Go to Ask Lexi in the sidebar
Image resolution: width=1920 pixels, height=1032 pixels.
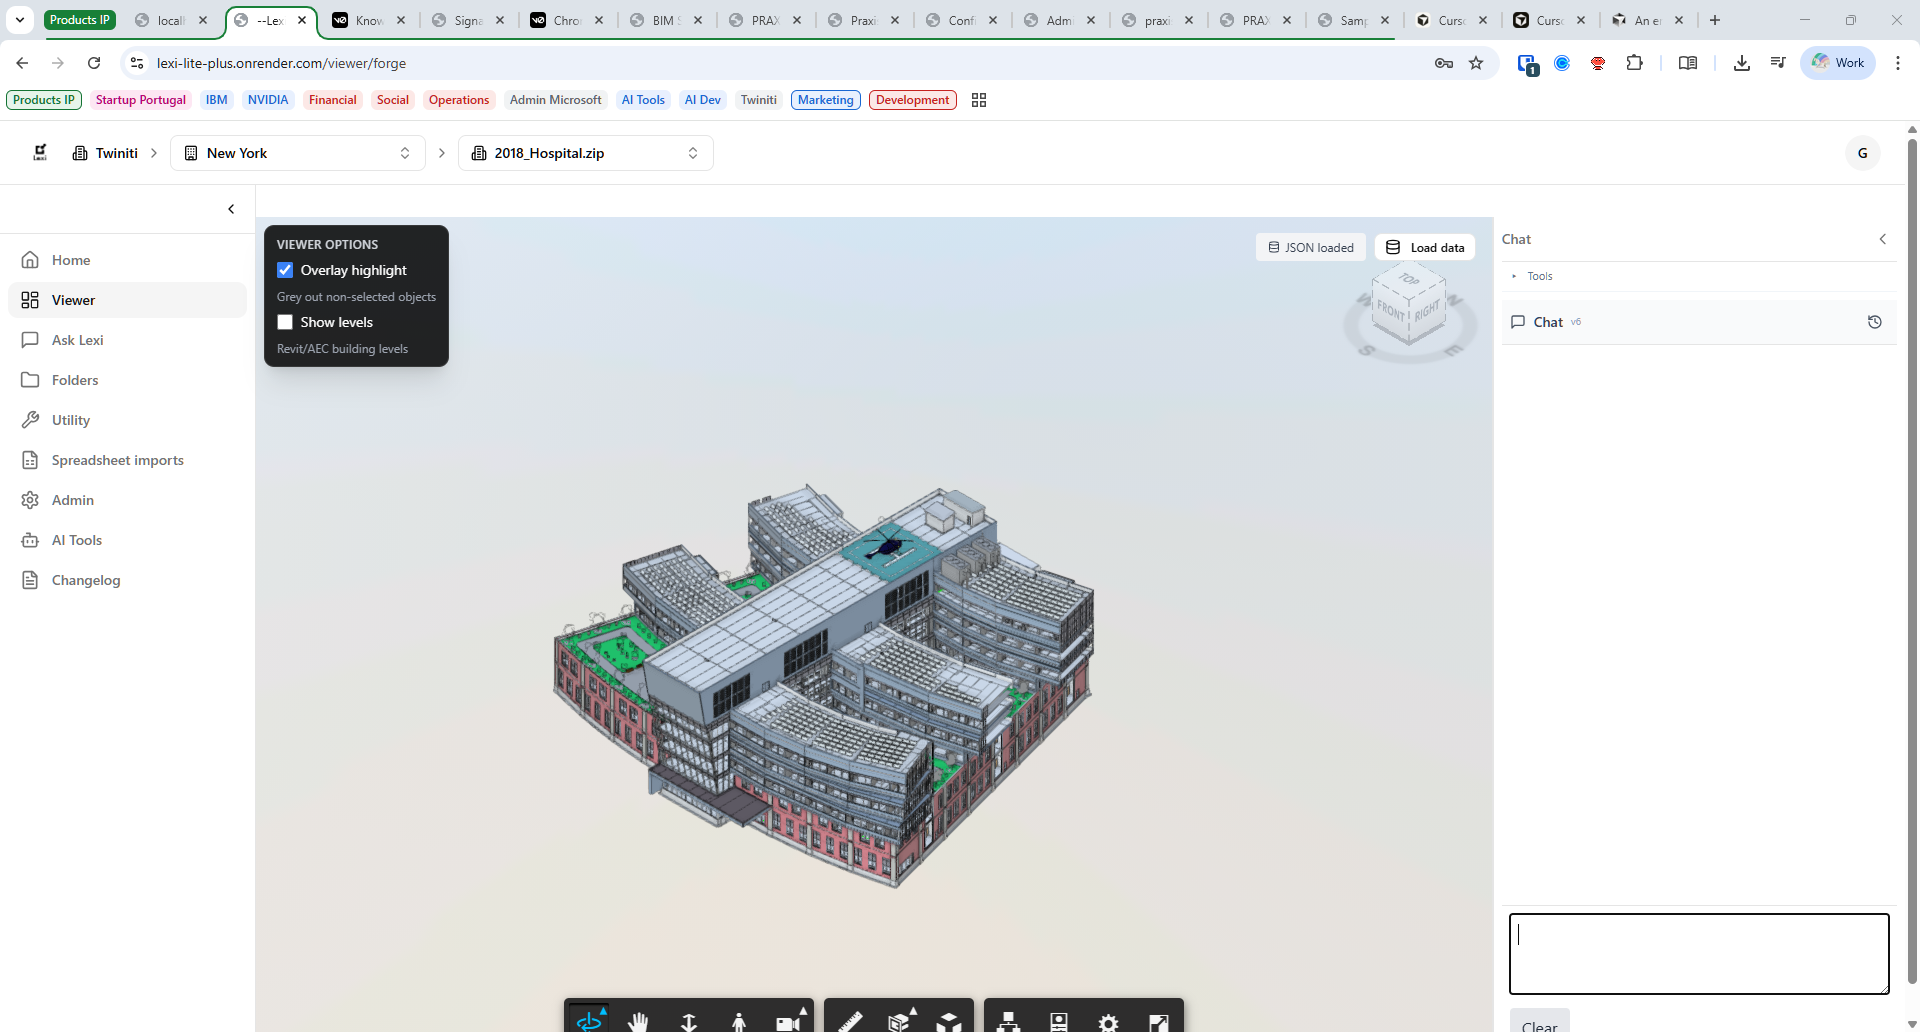[77, 340]
